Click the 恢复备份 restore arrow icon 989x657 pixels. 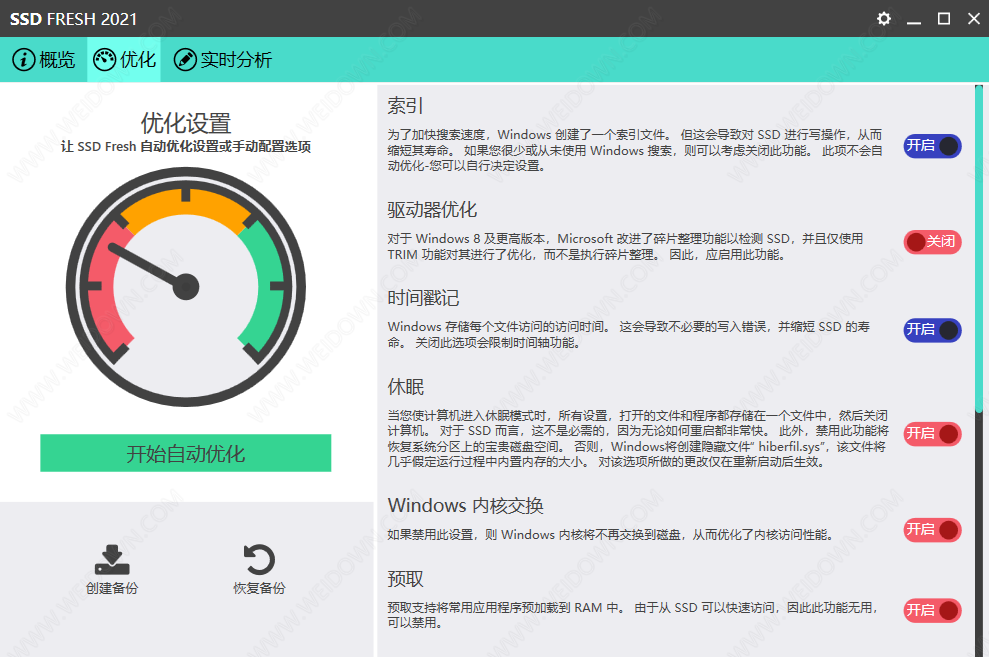[x=259, y=559]
